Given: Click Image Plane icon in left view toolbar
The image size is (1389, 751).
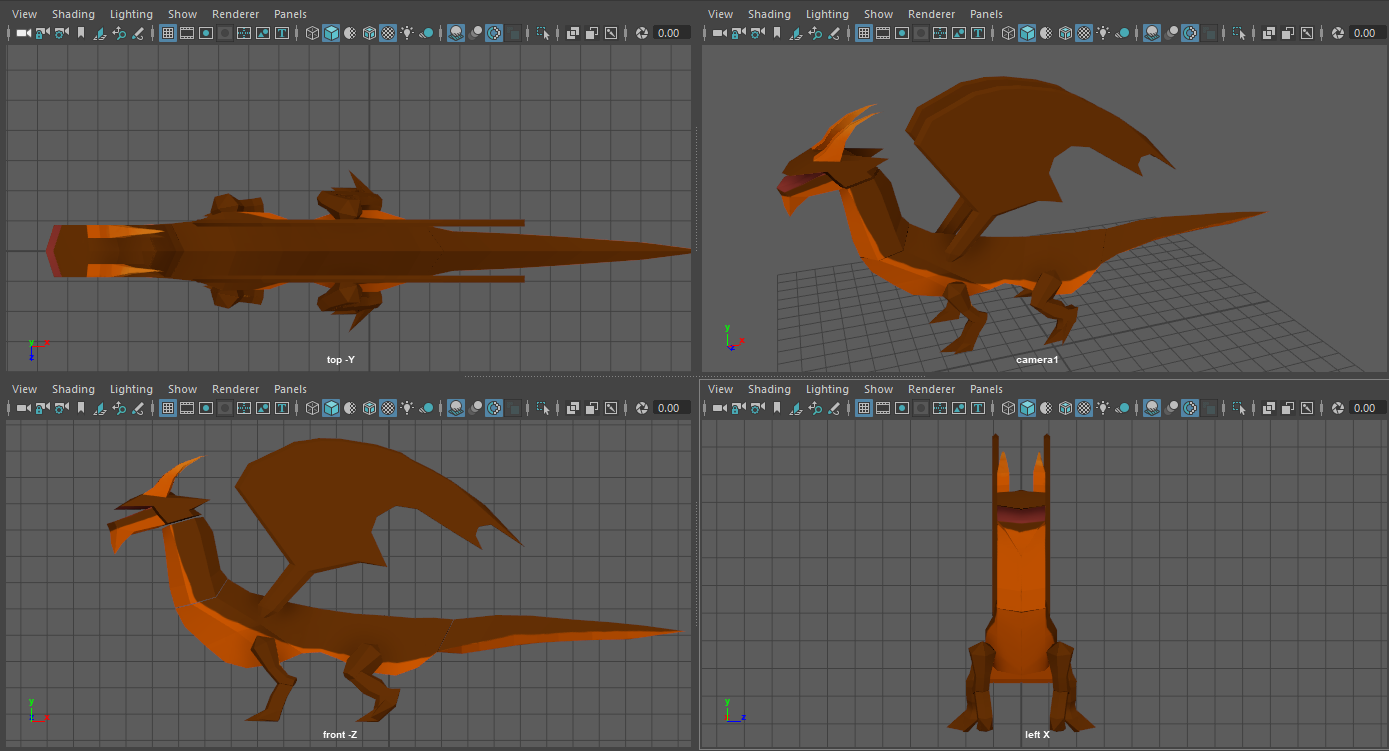Looking at the screenshot, I should pyautogui.click(x=796, y=408).
